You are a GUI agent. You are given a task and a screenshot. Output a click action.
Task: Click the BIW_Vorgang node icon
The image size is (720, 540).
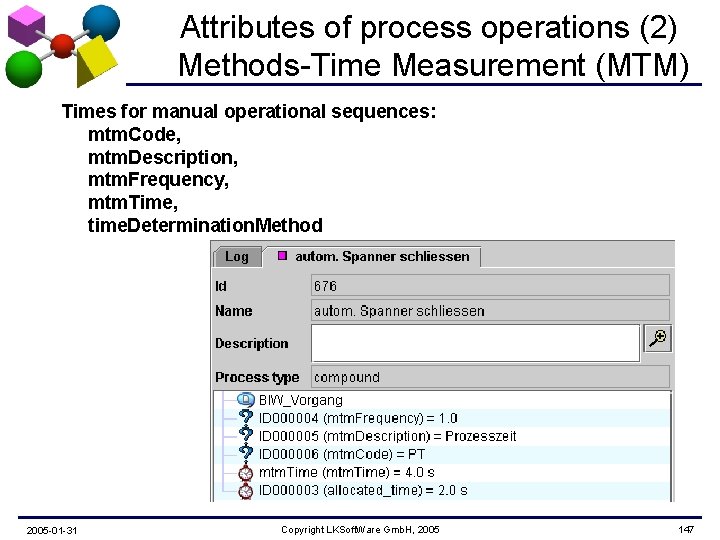[246, 400]
